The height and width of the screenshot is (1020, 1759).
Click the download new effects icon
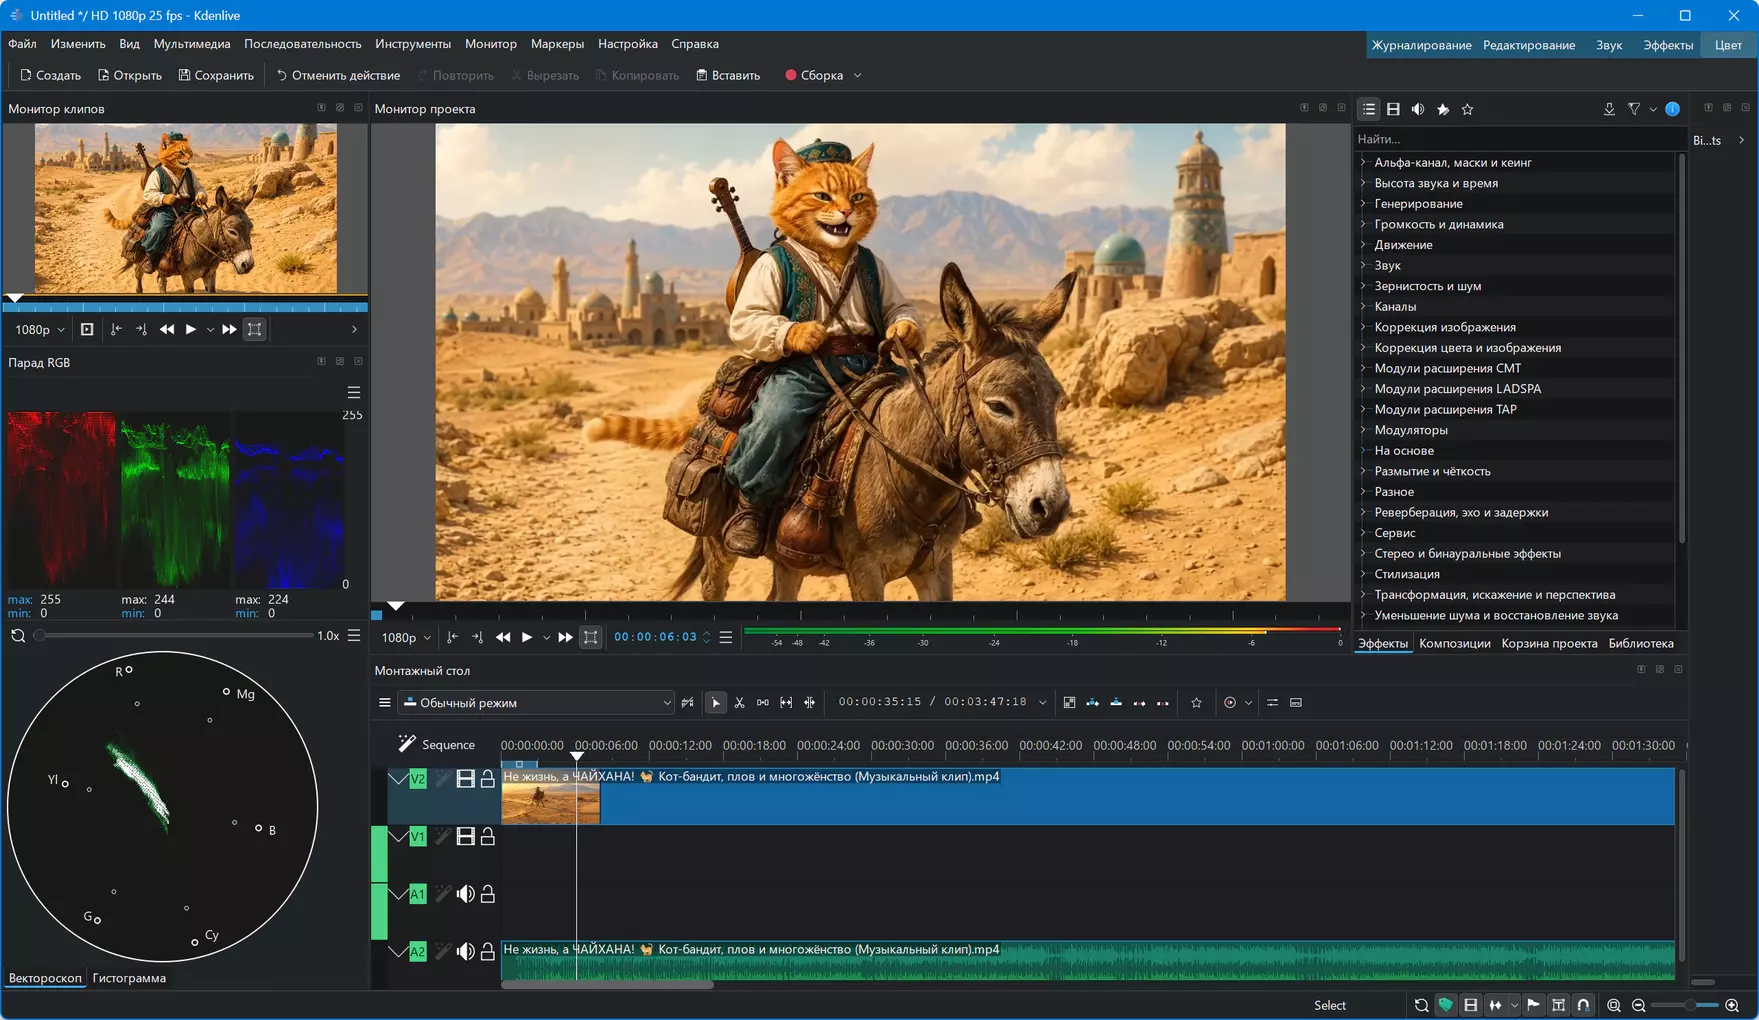[1609, 109]
